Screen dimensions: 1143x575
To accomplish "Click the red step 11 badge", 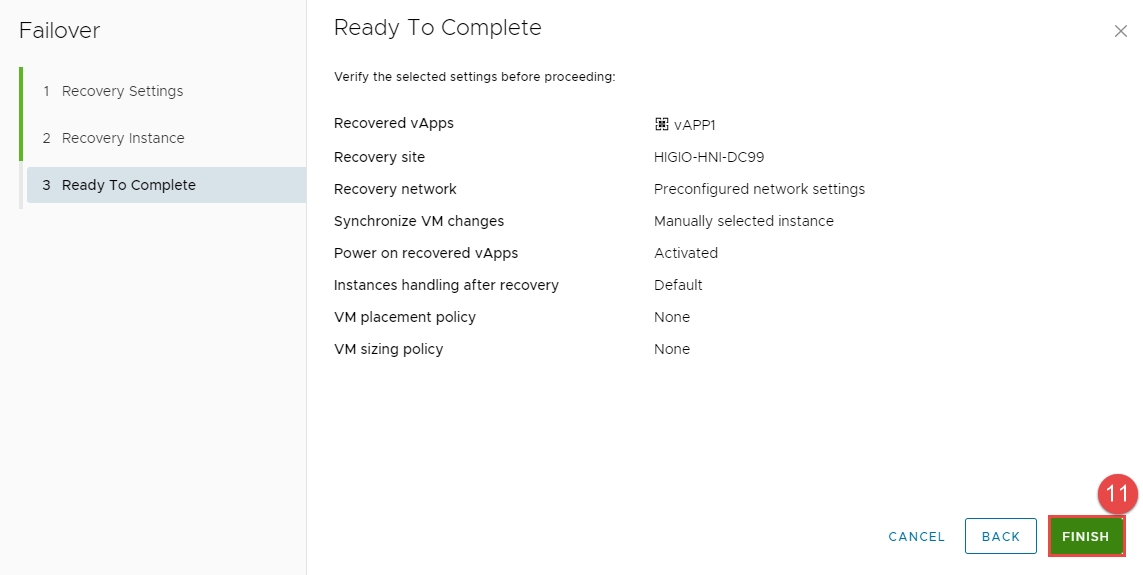I will [1117, 494].
